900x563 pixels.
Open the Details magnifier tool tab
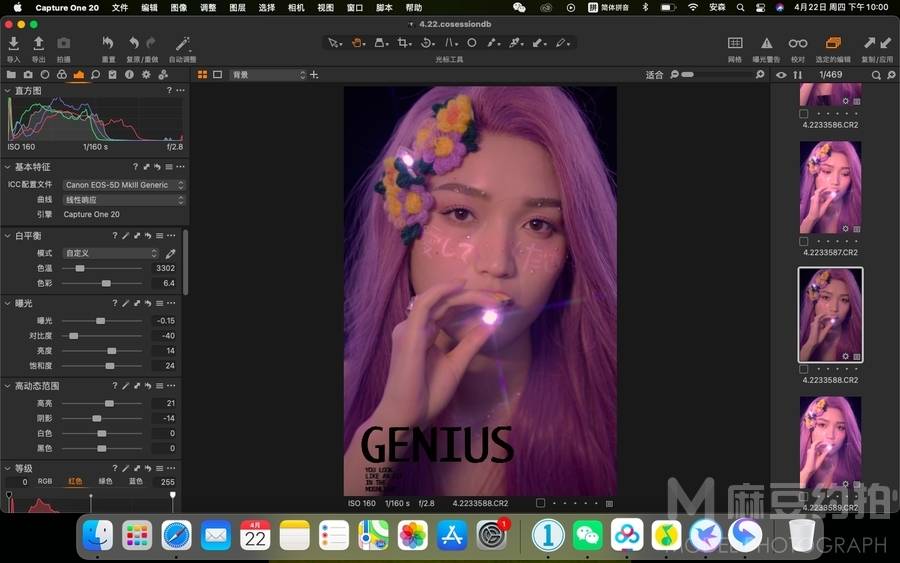pos(95,75)
